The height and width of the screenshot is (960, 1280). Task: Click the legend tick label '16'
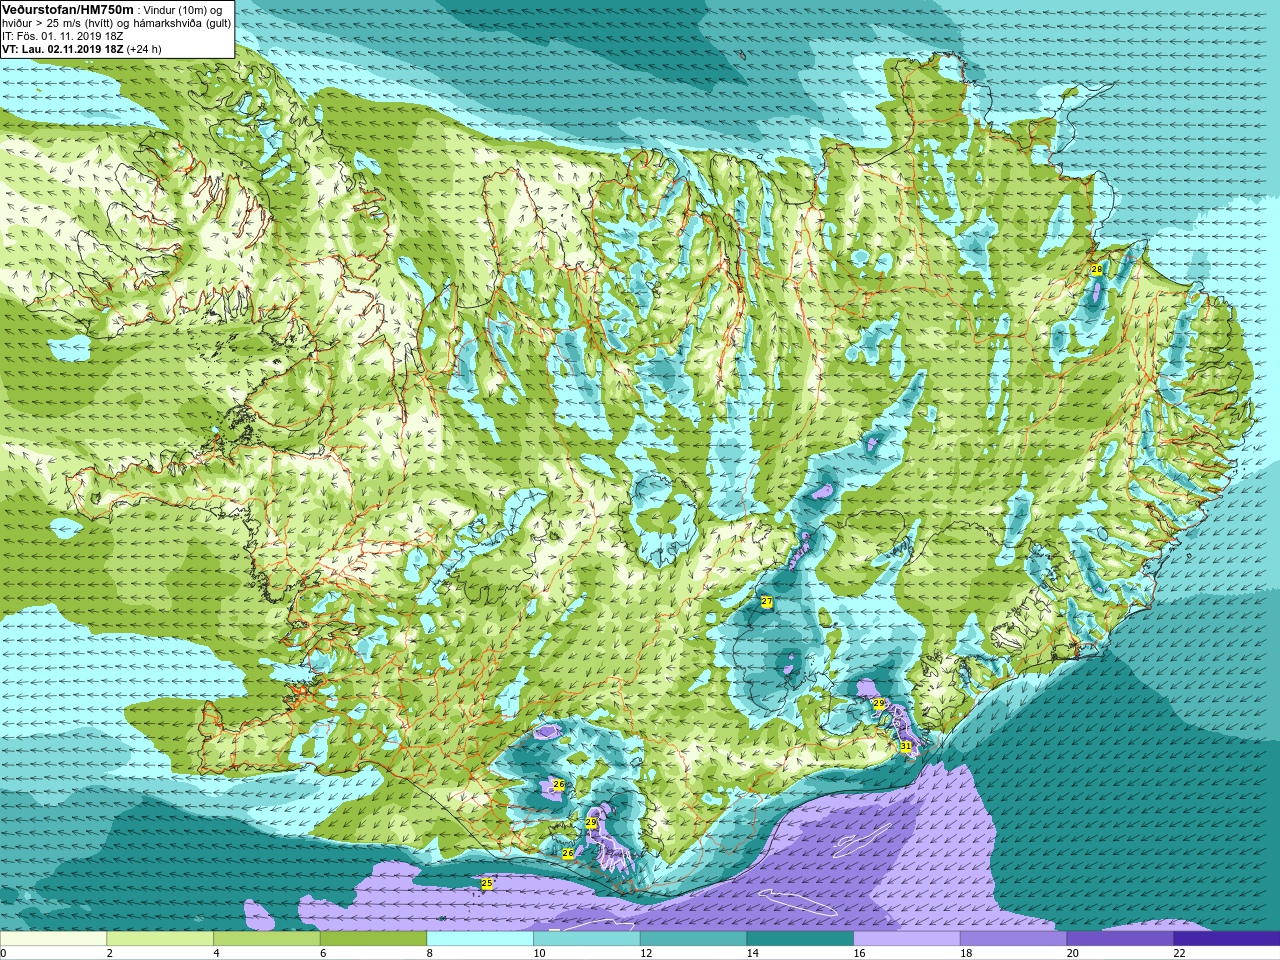pyautogui.click(x=859, y=953)
